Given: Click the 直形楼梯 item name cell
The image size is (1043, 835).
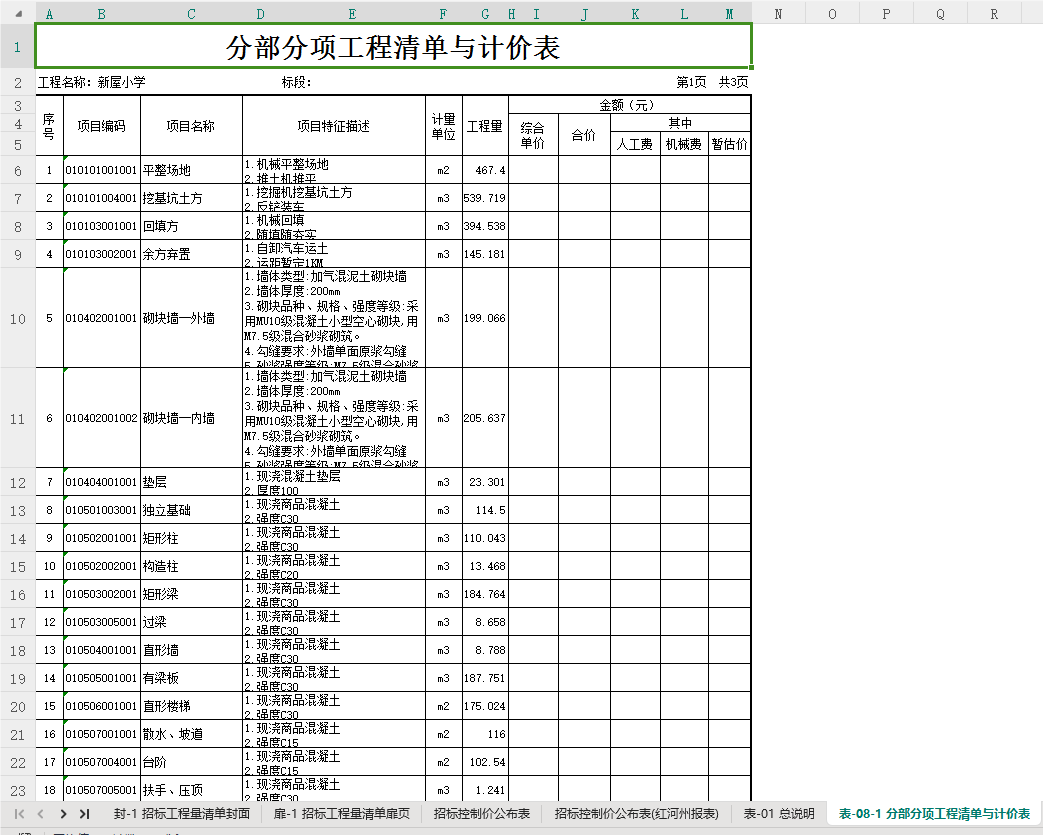Looking at the screenshot, I should pos(192,706).
